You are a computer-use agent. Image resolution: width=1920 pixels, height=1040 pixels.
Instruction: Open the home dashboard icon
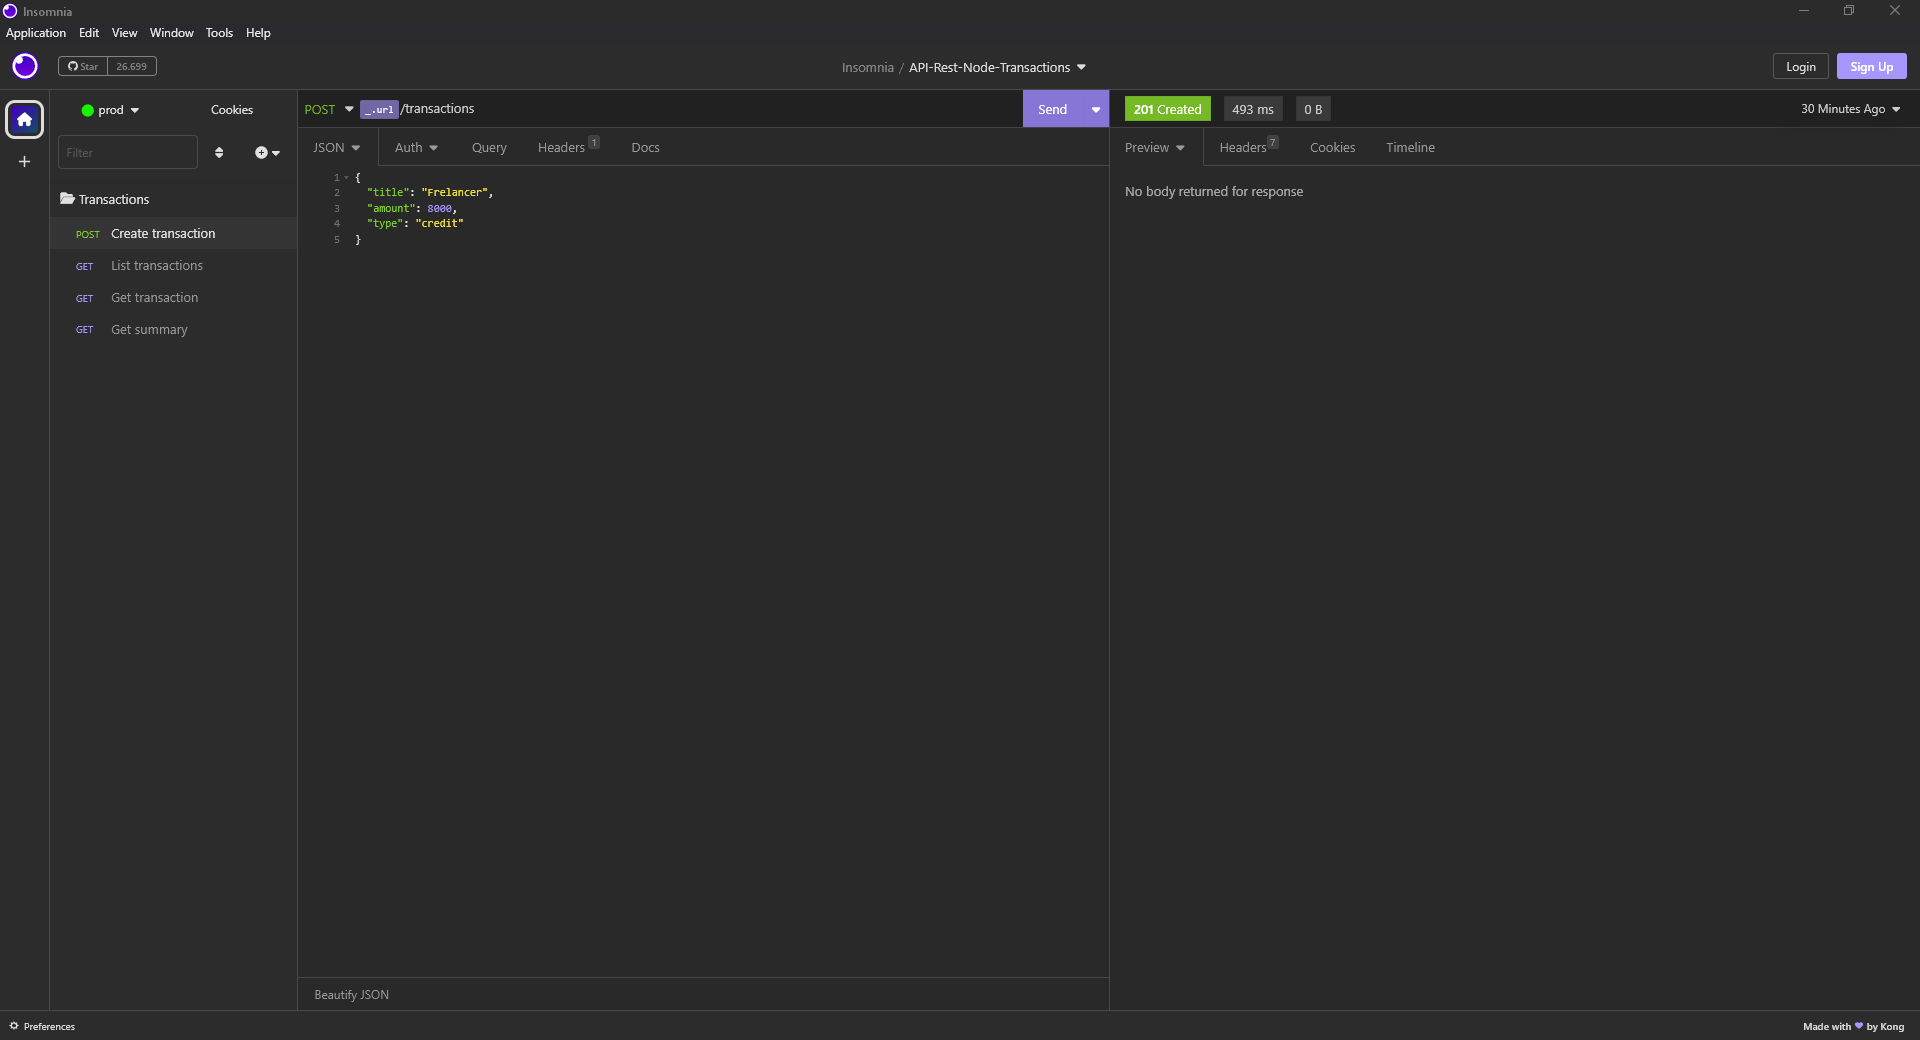click(x=24, y=119)
